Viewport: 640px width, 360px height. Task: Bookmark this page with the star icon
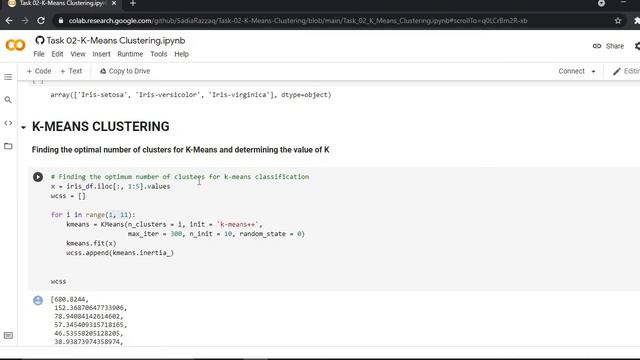coord(618,20)
